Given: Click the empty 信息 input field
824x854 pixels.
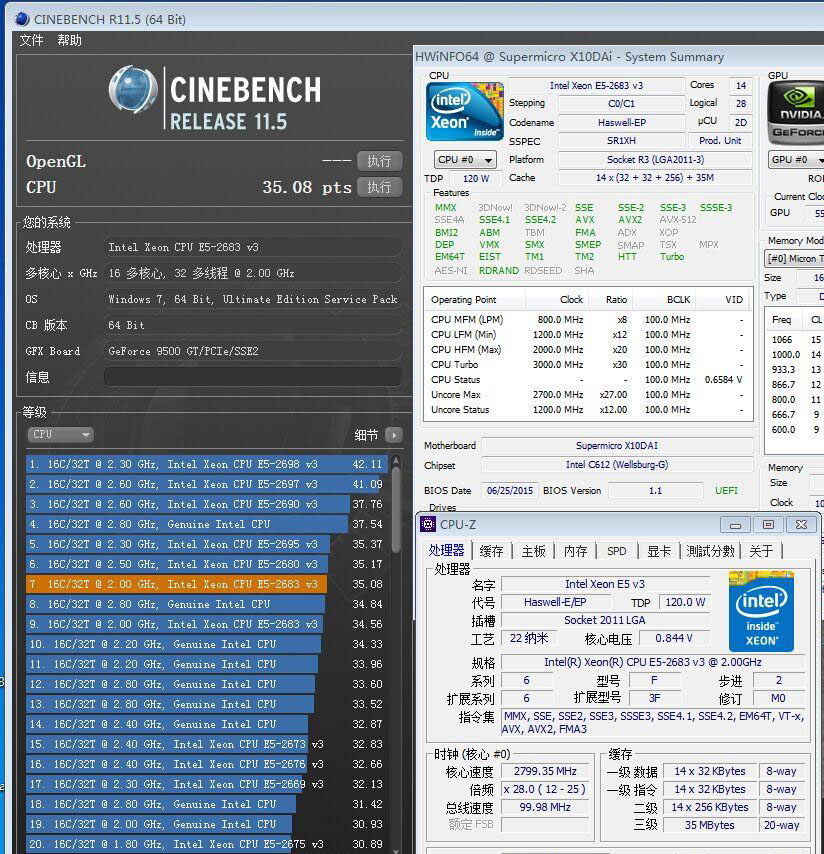Looking at the screenshot, I should [253, 377].
